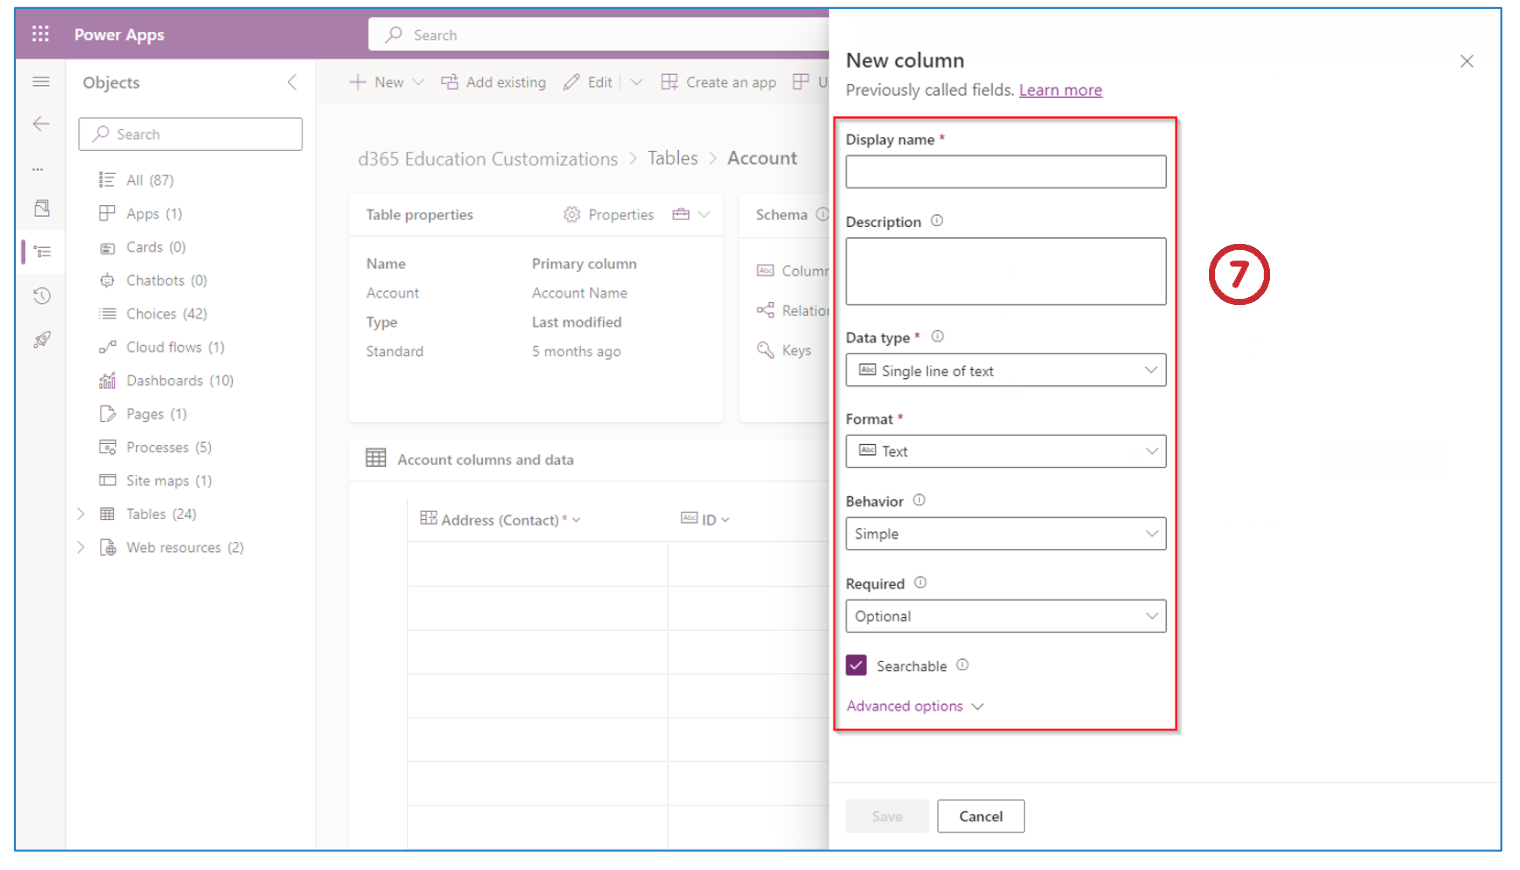This screenshot has width=1520, height=870.
Task: Click the info icon beside Data type
Action: click(x=937, y=337)
